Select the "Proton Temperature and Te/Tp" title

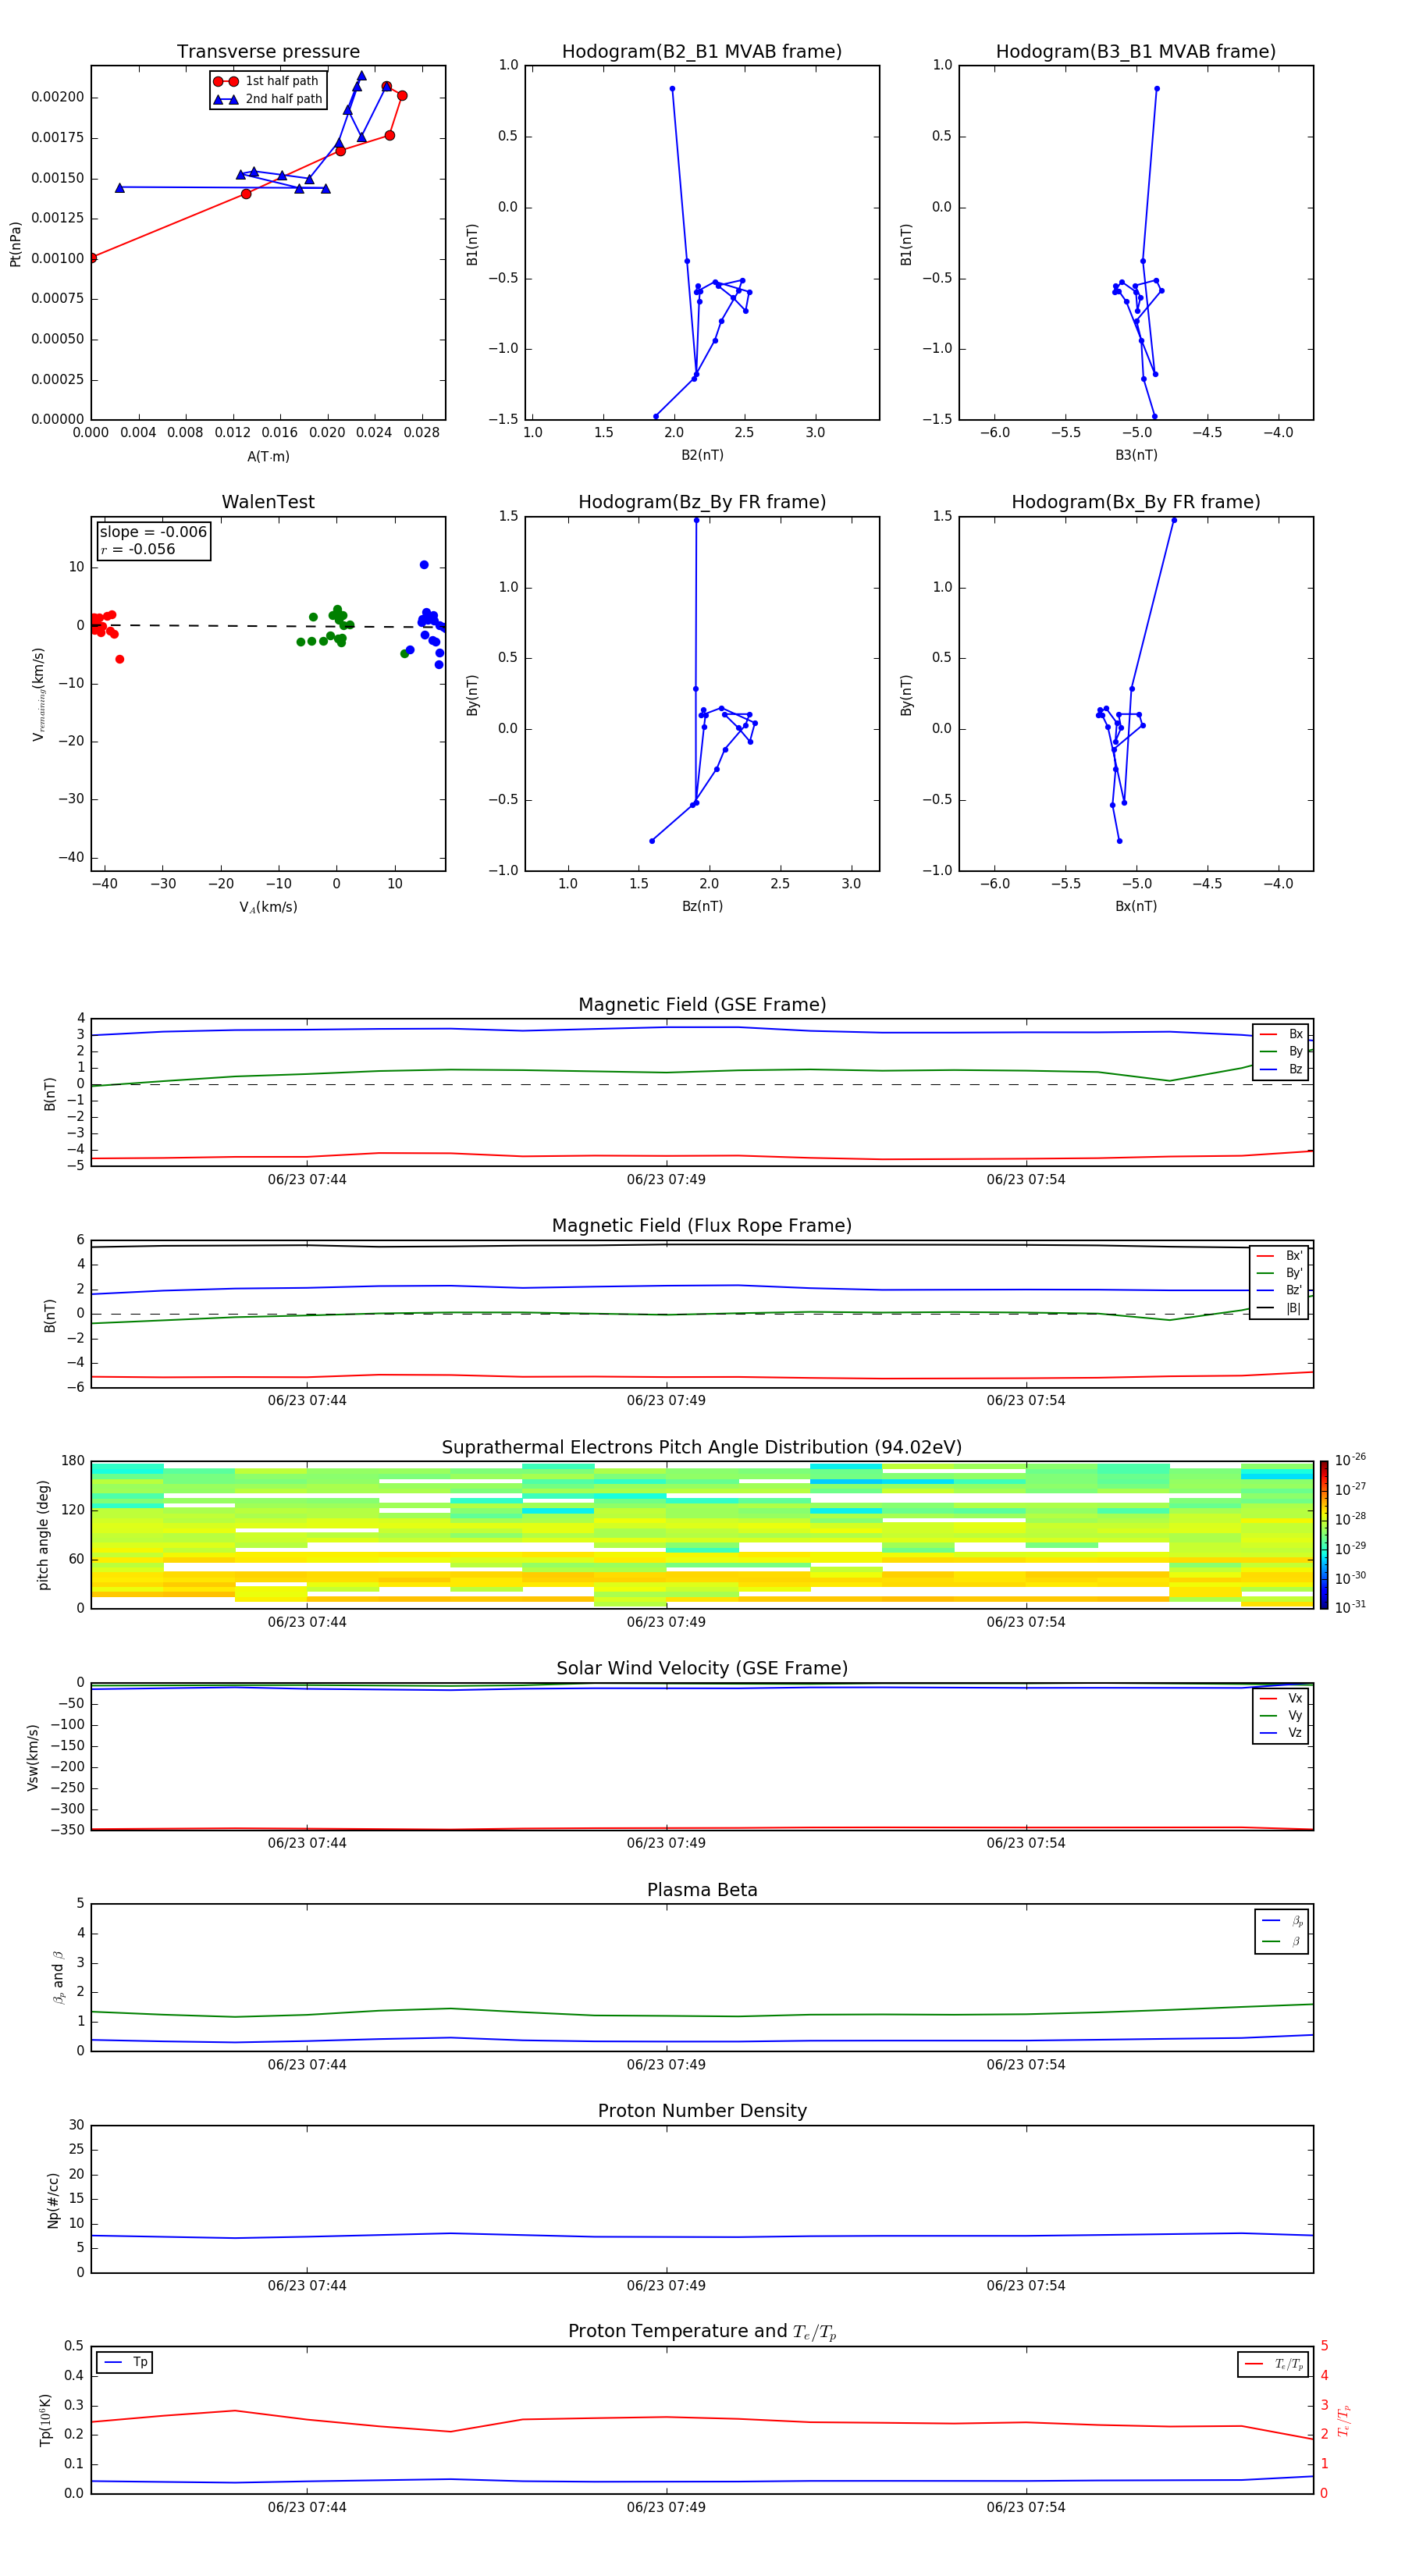pyautogui.click(x=702, y=2332)
